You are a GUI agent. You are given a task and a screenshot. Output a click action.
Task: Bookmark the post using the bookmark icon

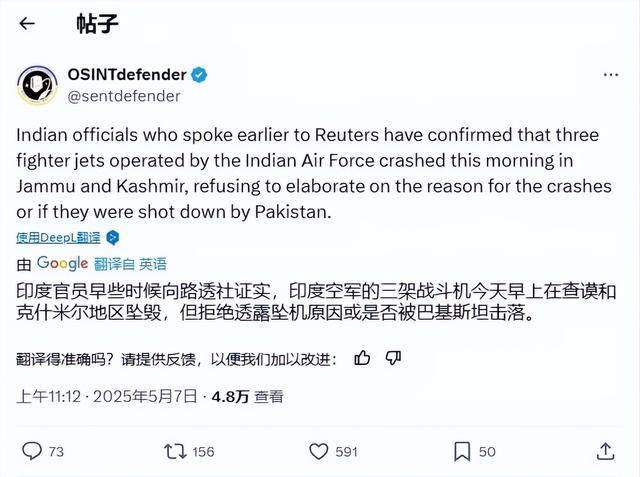point(462,452)
